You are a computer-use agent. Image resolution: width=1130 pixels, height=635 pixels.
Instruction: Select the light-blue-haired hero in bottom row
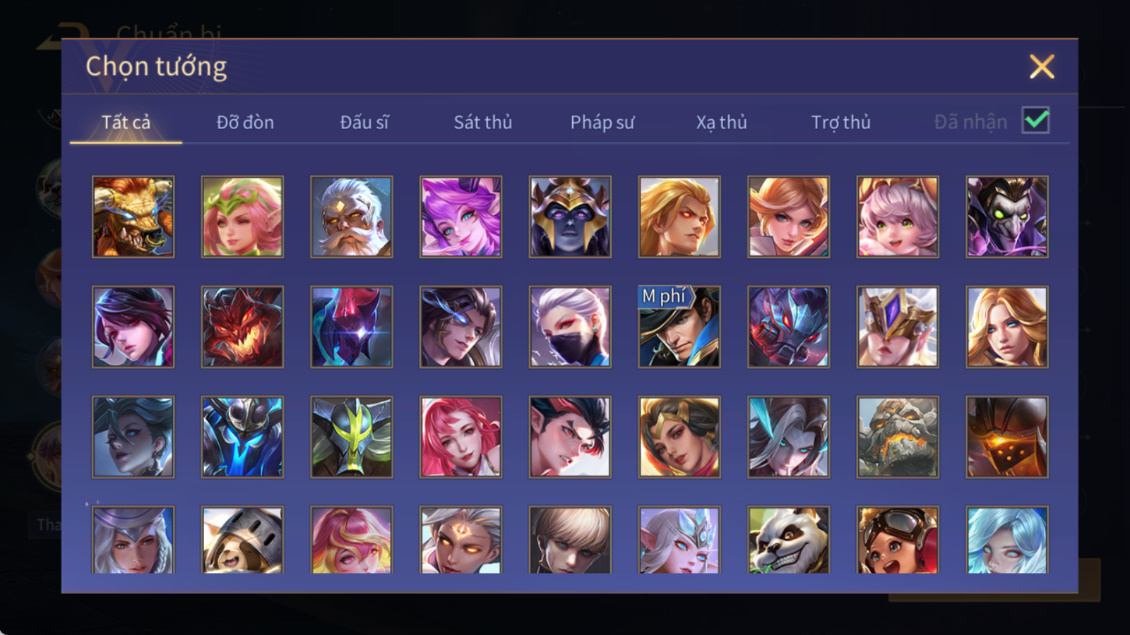[1007, 540]
